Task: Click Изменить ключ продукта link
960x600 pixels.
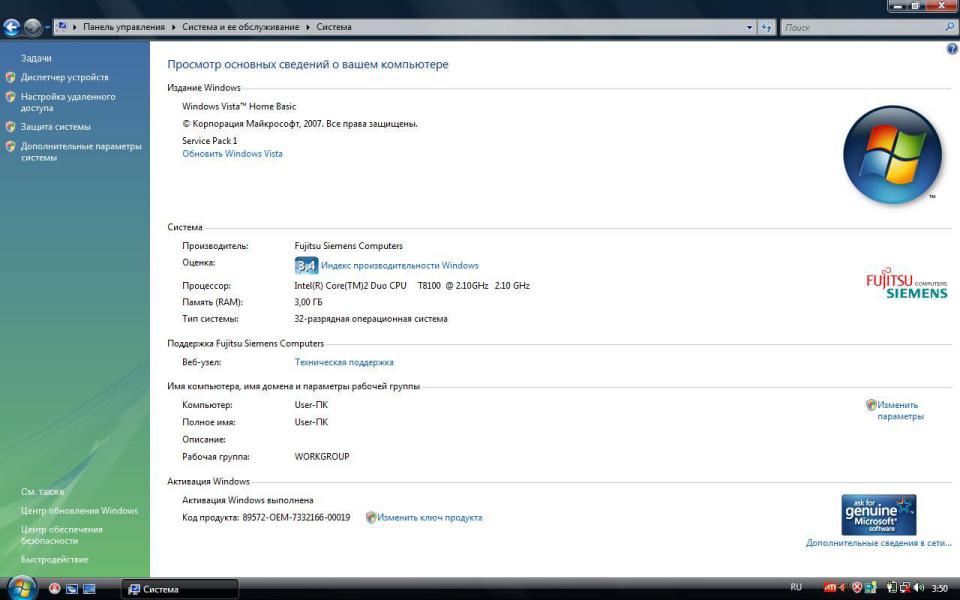Action: [x=430, y=517]
